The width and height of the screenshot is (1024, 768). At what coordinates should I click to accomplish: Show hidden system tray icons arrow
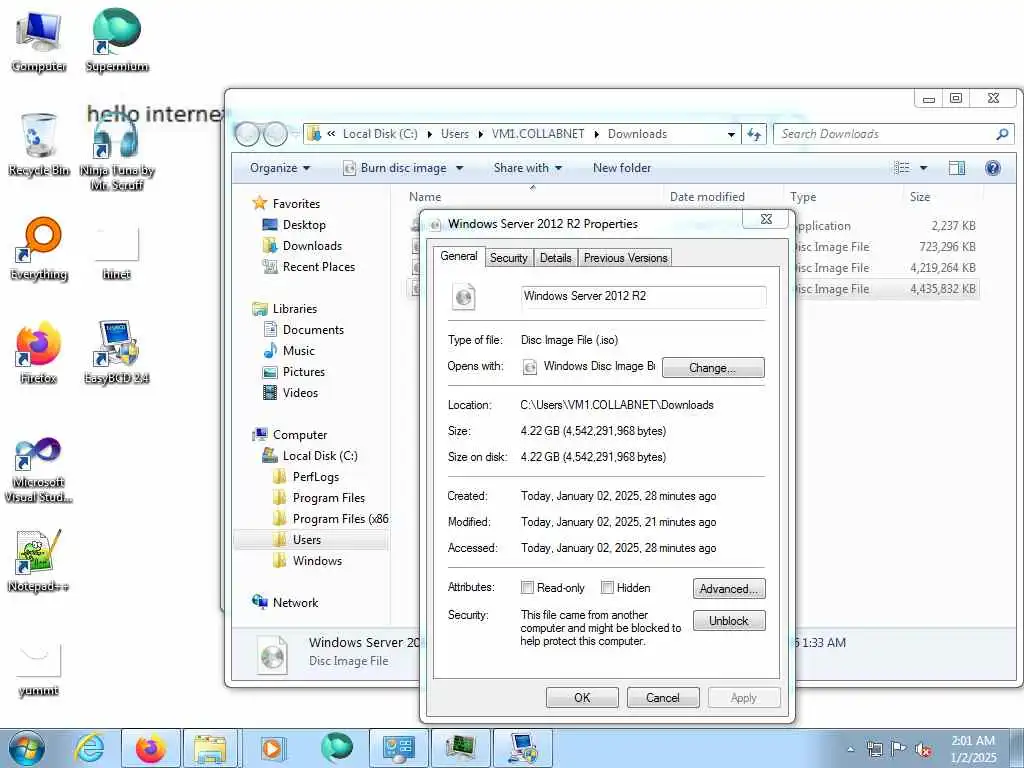[x=850, y=750]
